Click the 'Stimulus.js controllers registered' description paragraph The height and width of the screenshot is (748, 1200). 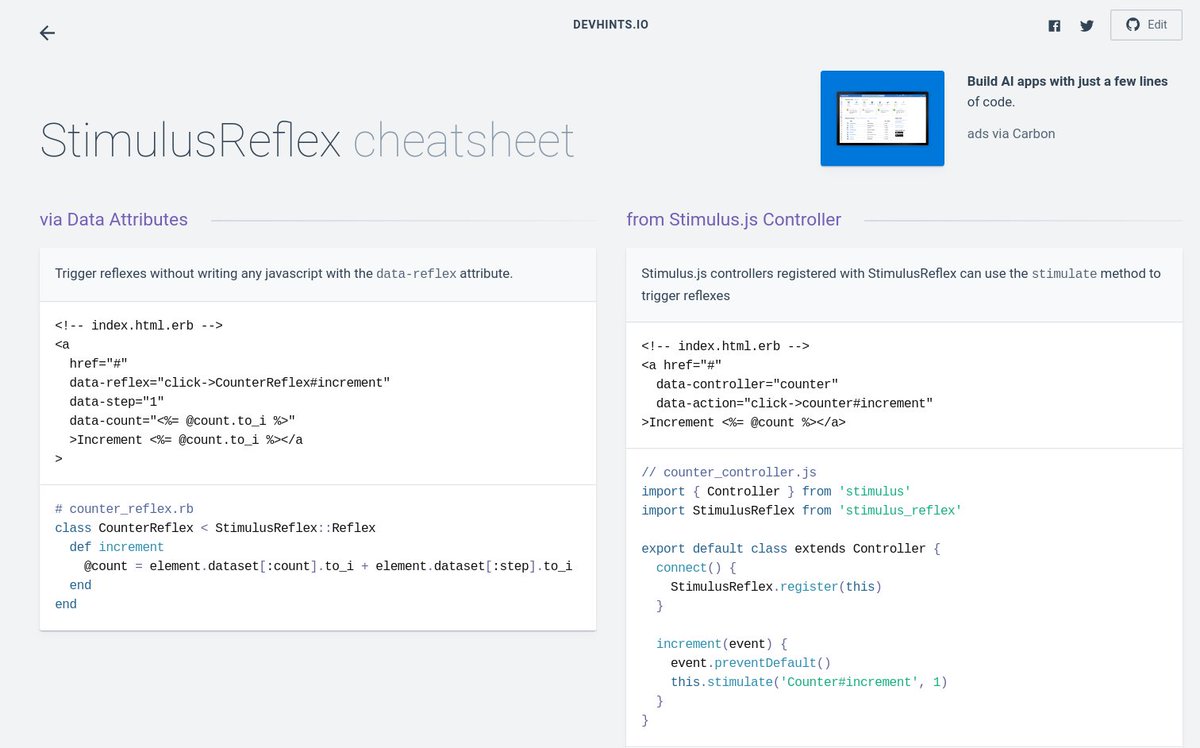[901, 284]
